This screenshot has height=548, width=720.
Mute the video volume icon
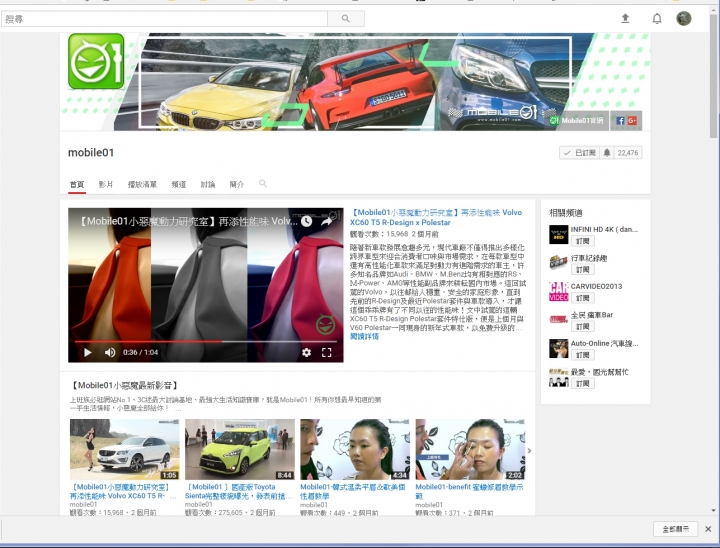(x=110, y=352)
